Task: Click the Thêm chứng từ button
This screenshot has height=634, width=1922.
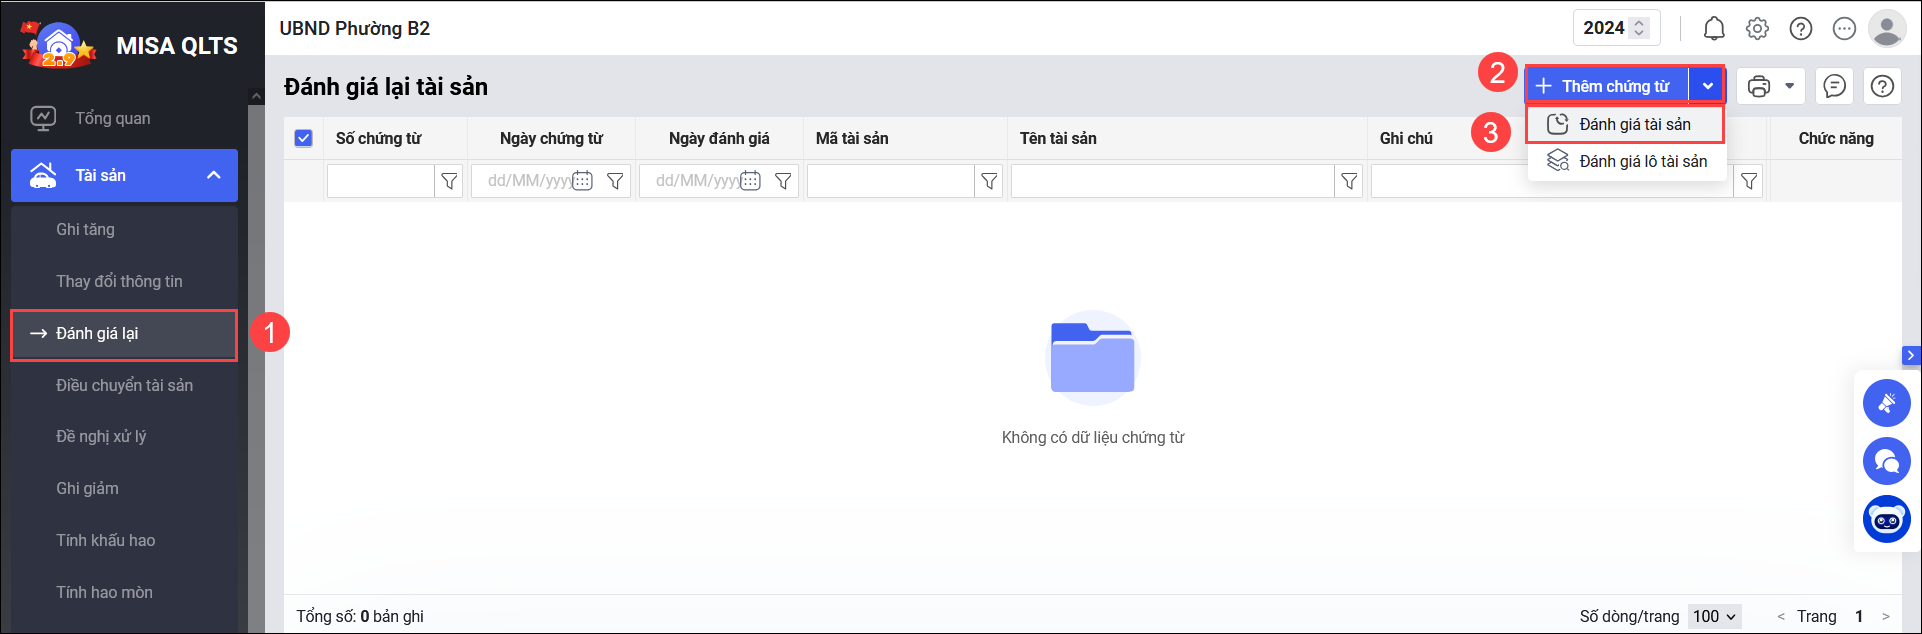Action: tap(1606, 86)
